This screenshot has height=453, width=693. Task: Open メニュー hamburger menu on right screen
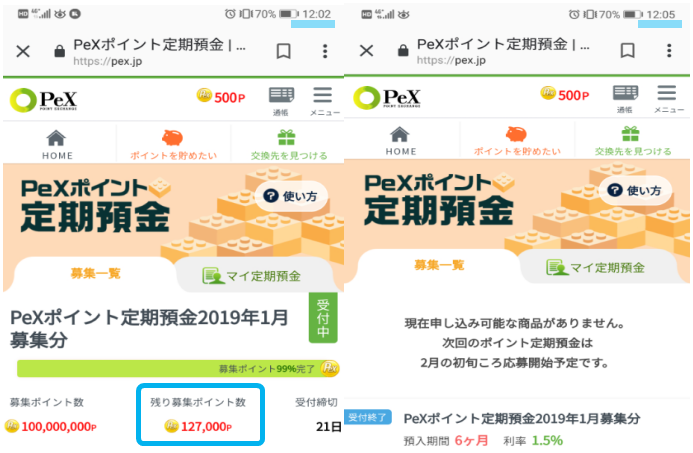pos(668,99)
